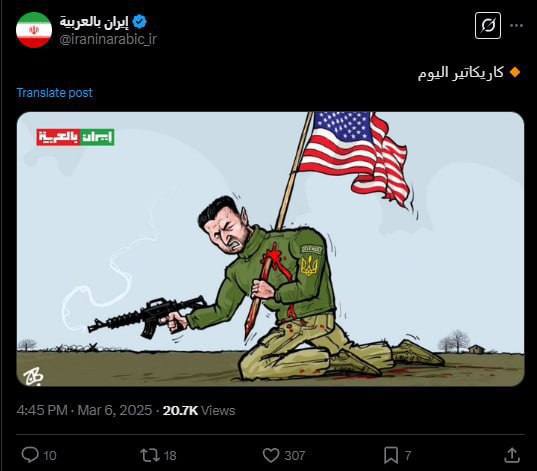
Task: Open the Iran flag profile avatar
Action: tap(34, 30)
